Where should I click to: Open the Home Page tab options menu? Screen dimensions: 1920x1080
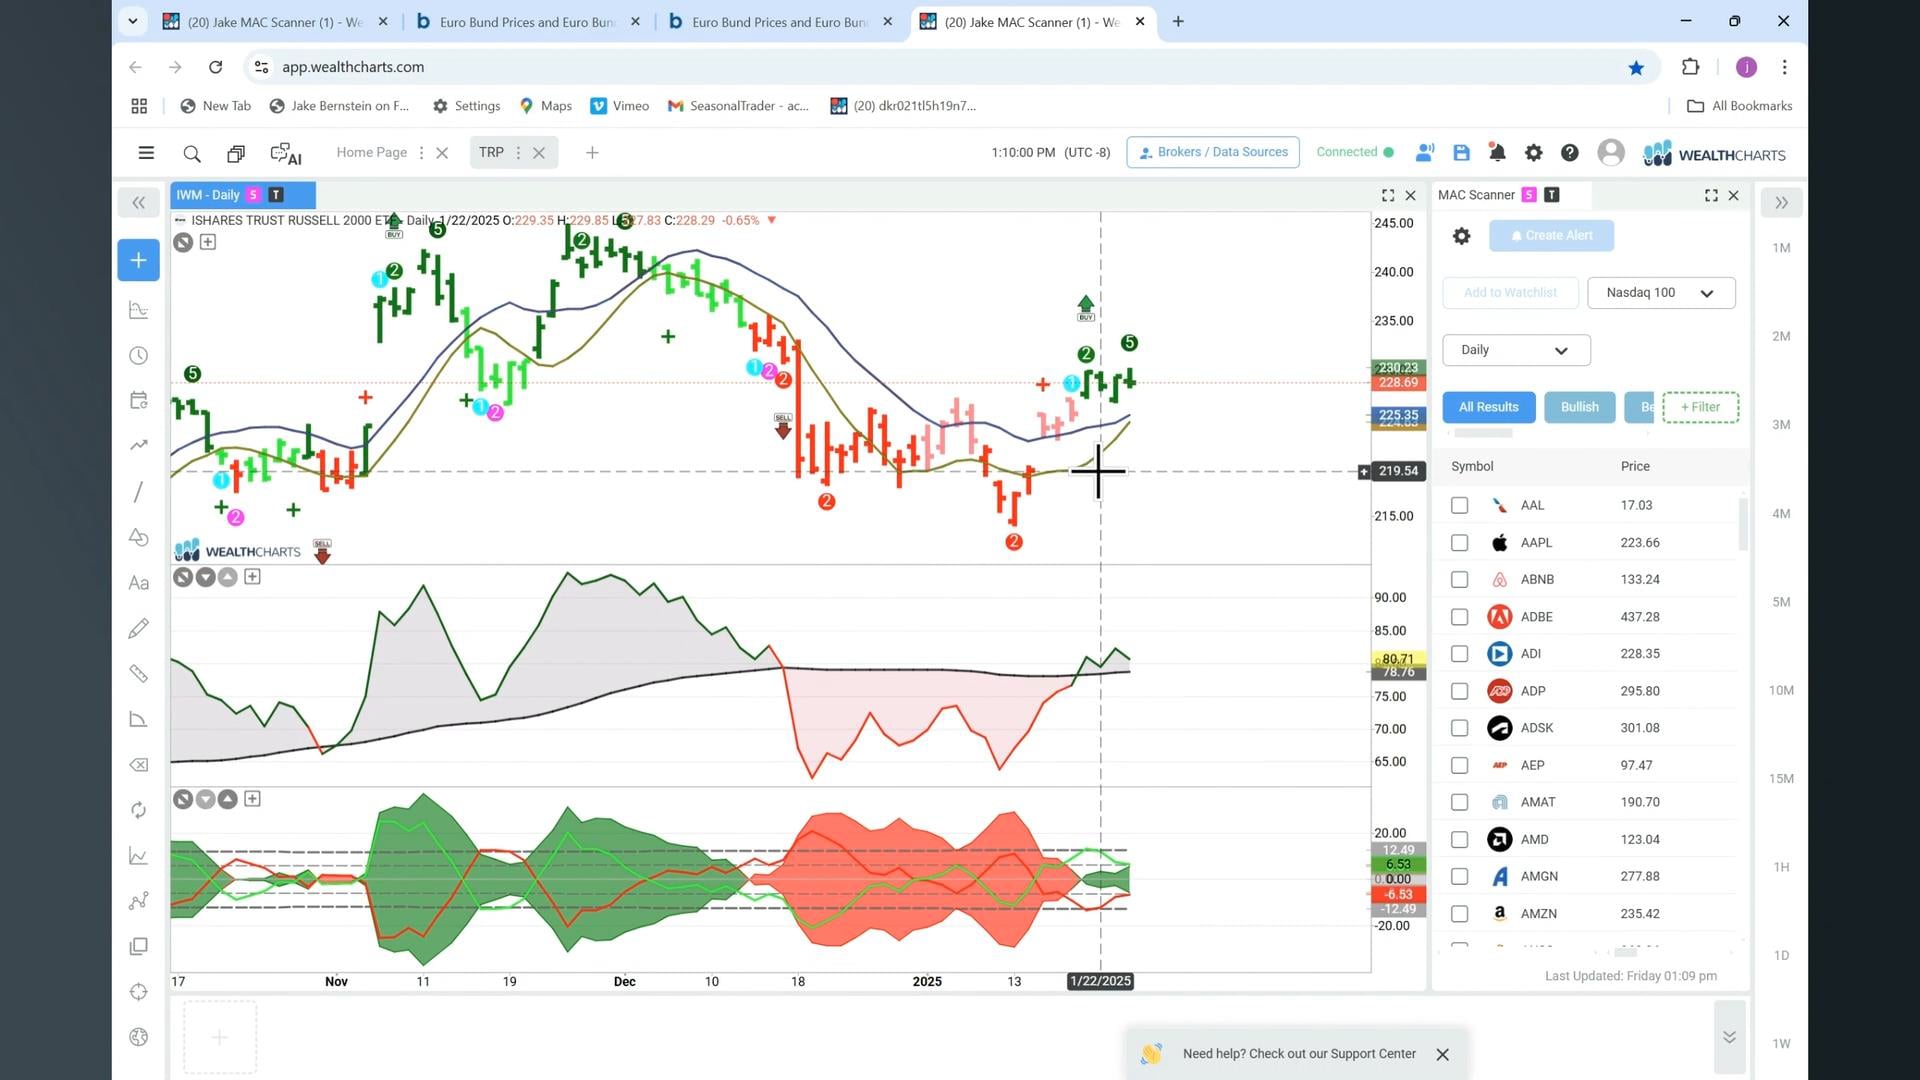(421, 153)
